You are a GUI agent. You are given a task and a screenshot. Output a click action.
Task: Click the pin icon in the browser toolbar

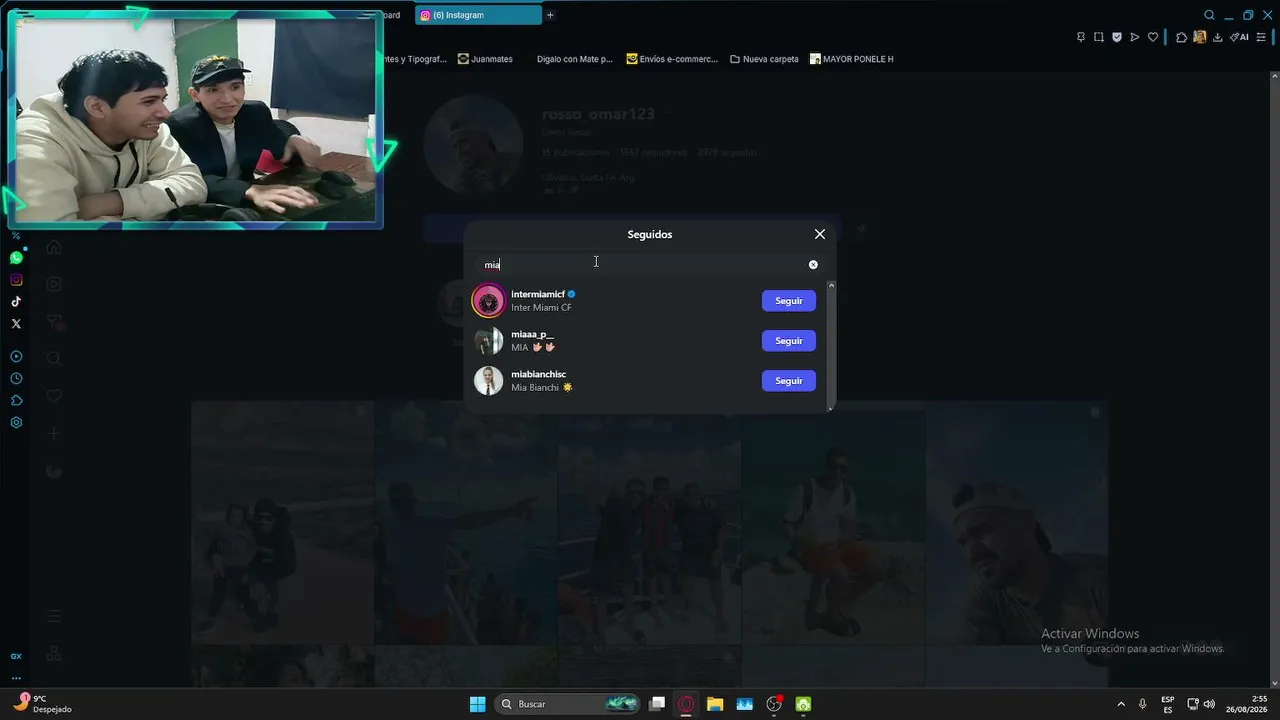[x=1081, y=37]
